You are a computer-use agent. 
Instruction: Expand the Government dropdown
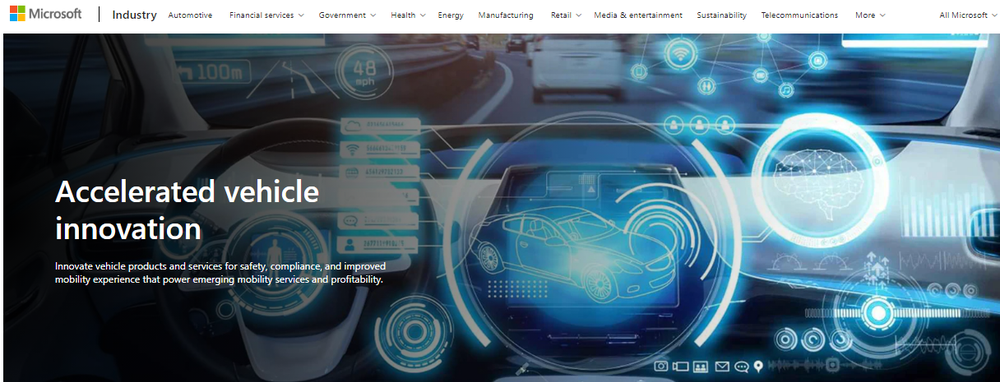347,15
